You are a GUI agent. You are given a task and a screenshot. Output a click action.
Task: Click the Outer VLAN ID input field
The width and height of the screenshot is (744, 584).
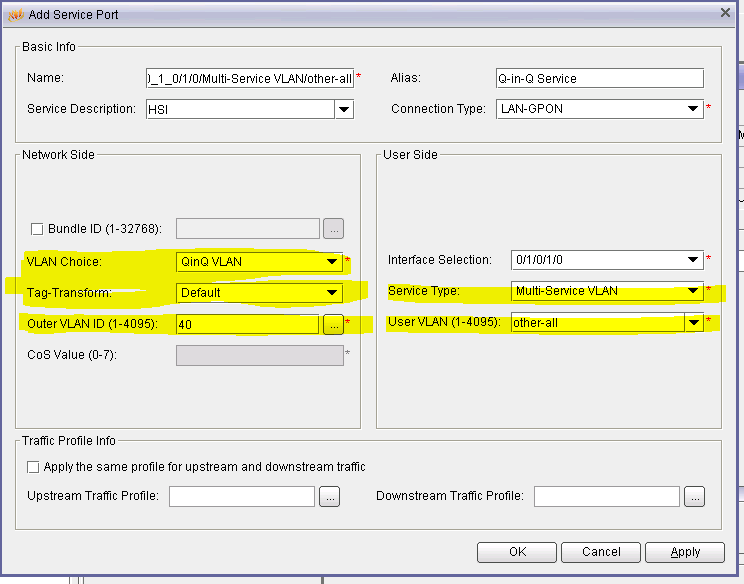tap(247, 324)
